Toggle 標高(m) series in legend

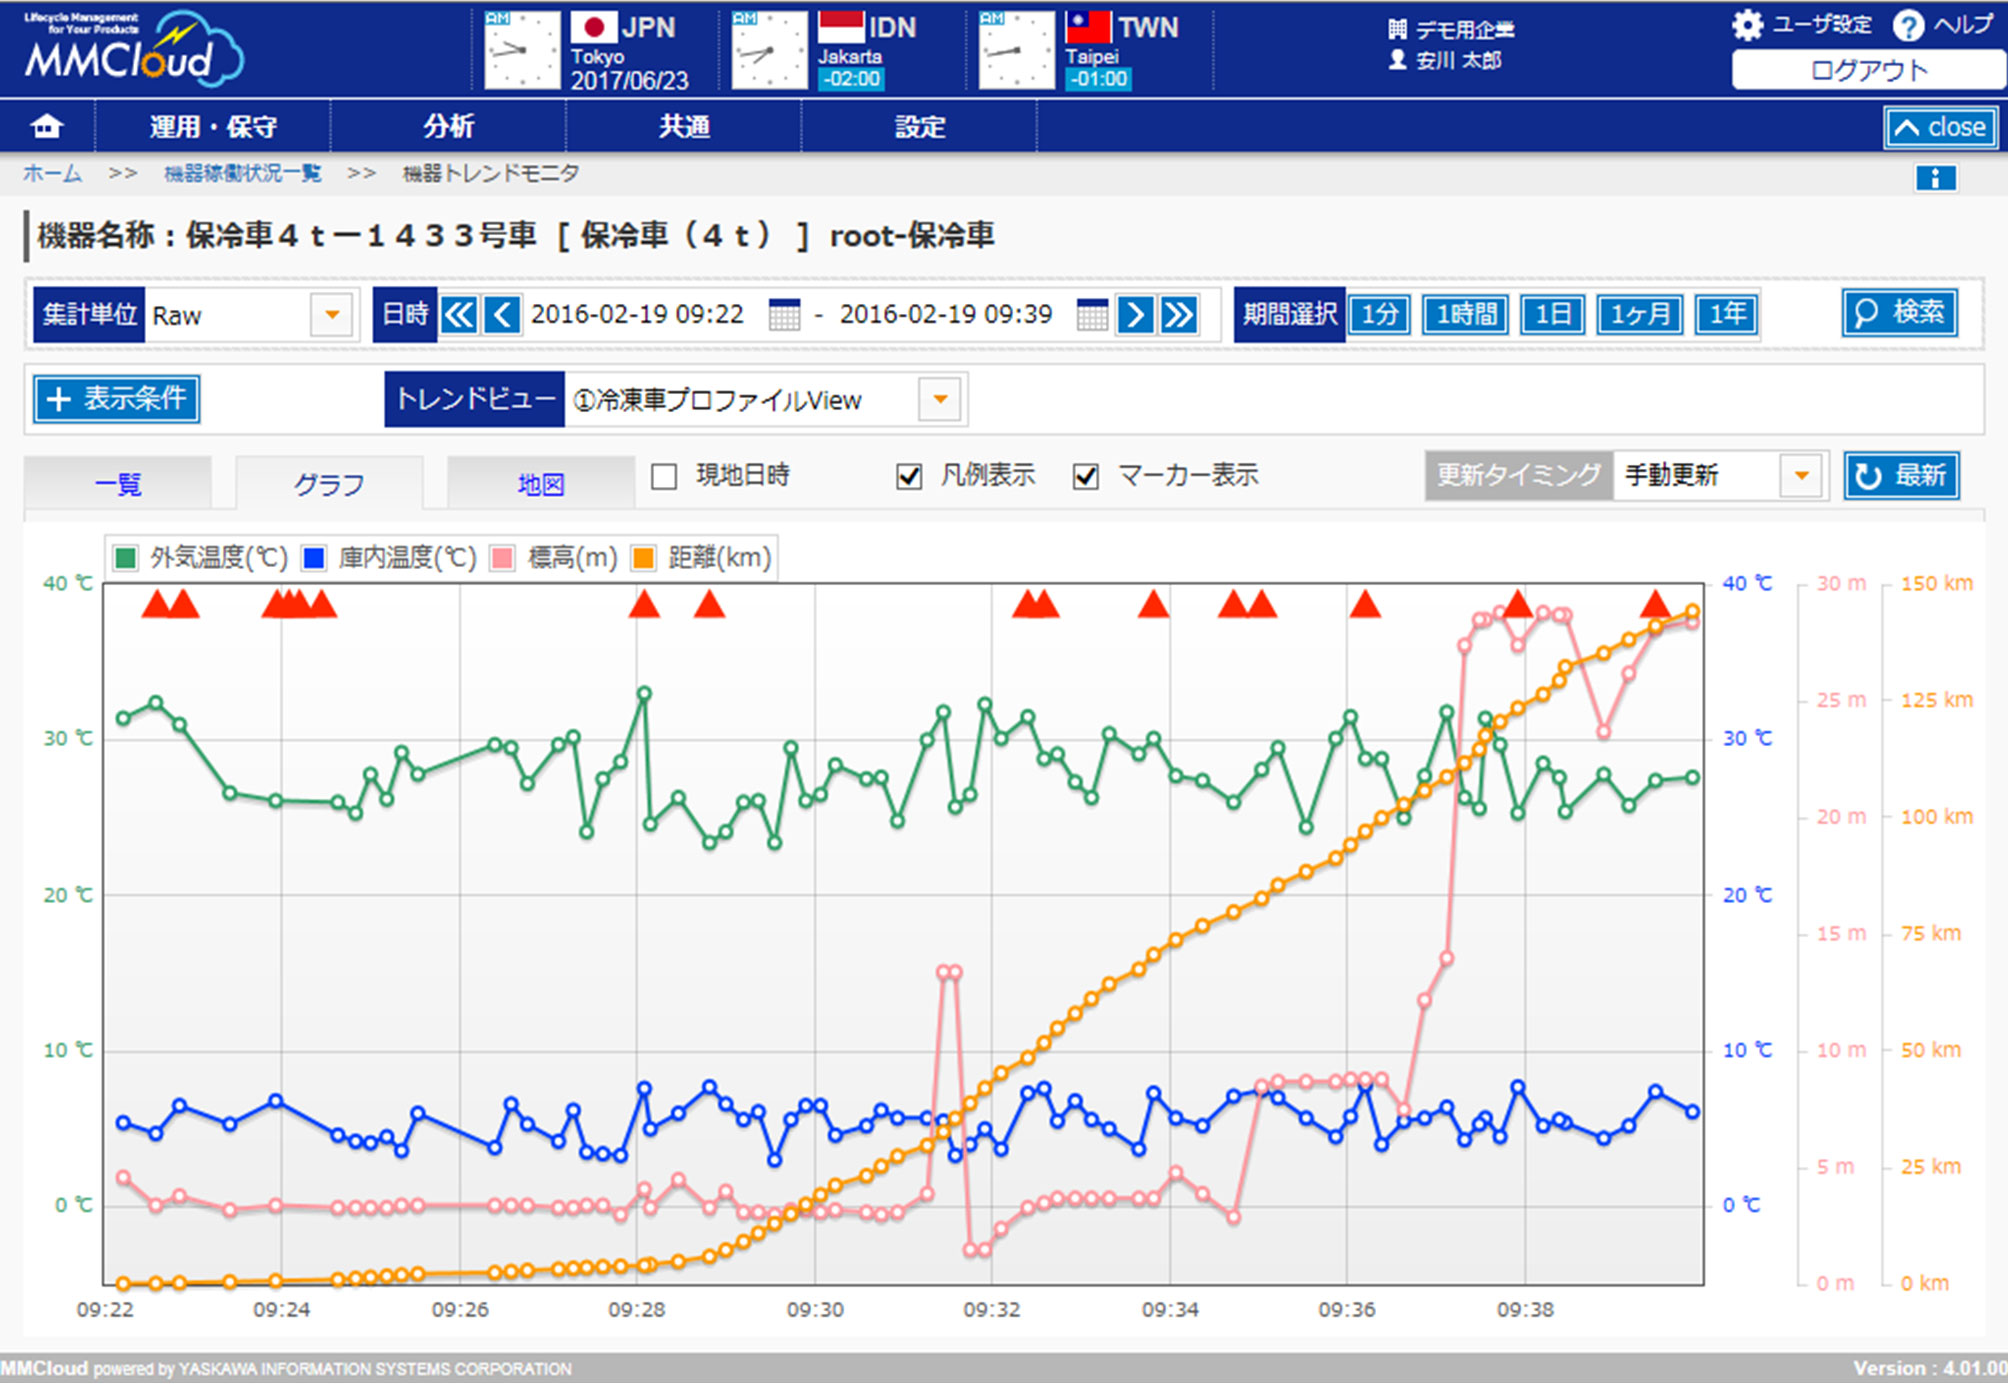point(554,558)
